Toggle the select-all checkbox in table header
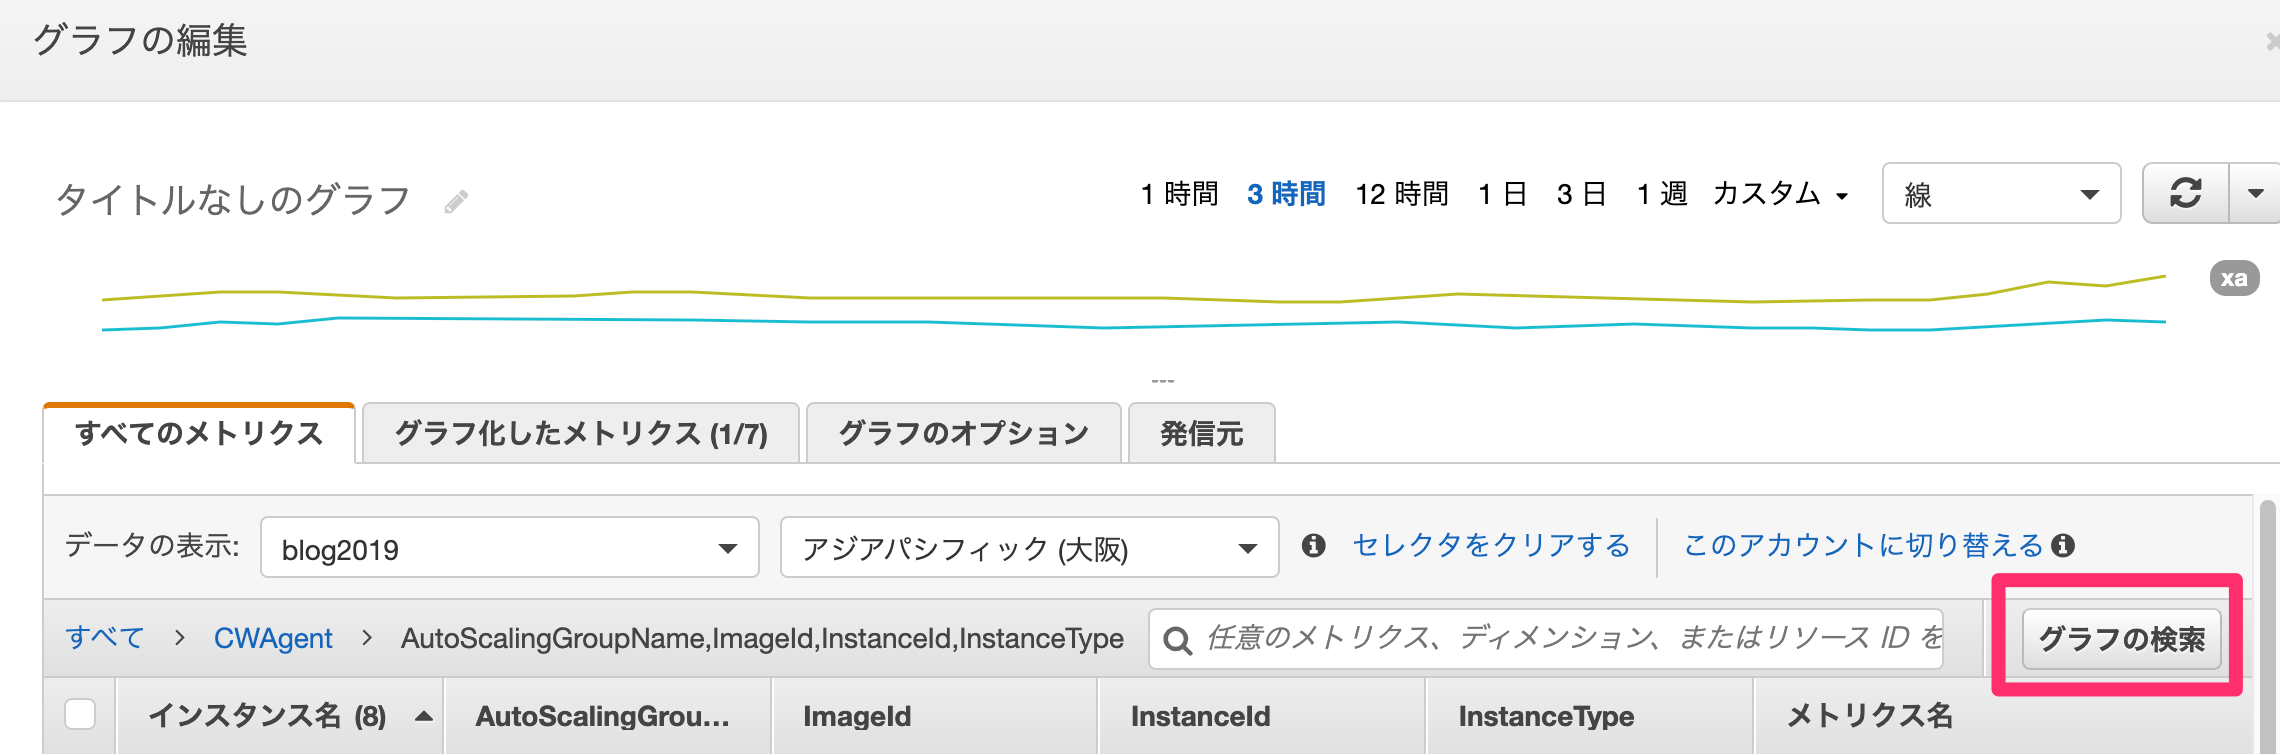The image size is (2280, 754). [80, 714]
